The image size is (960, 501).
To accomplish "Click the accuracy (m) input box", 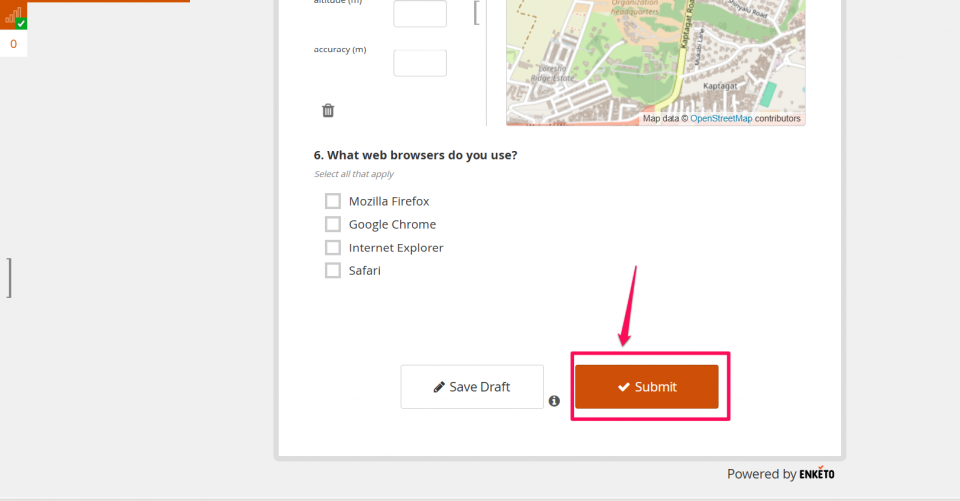I will click(x=420, y=63).
